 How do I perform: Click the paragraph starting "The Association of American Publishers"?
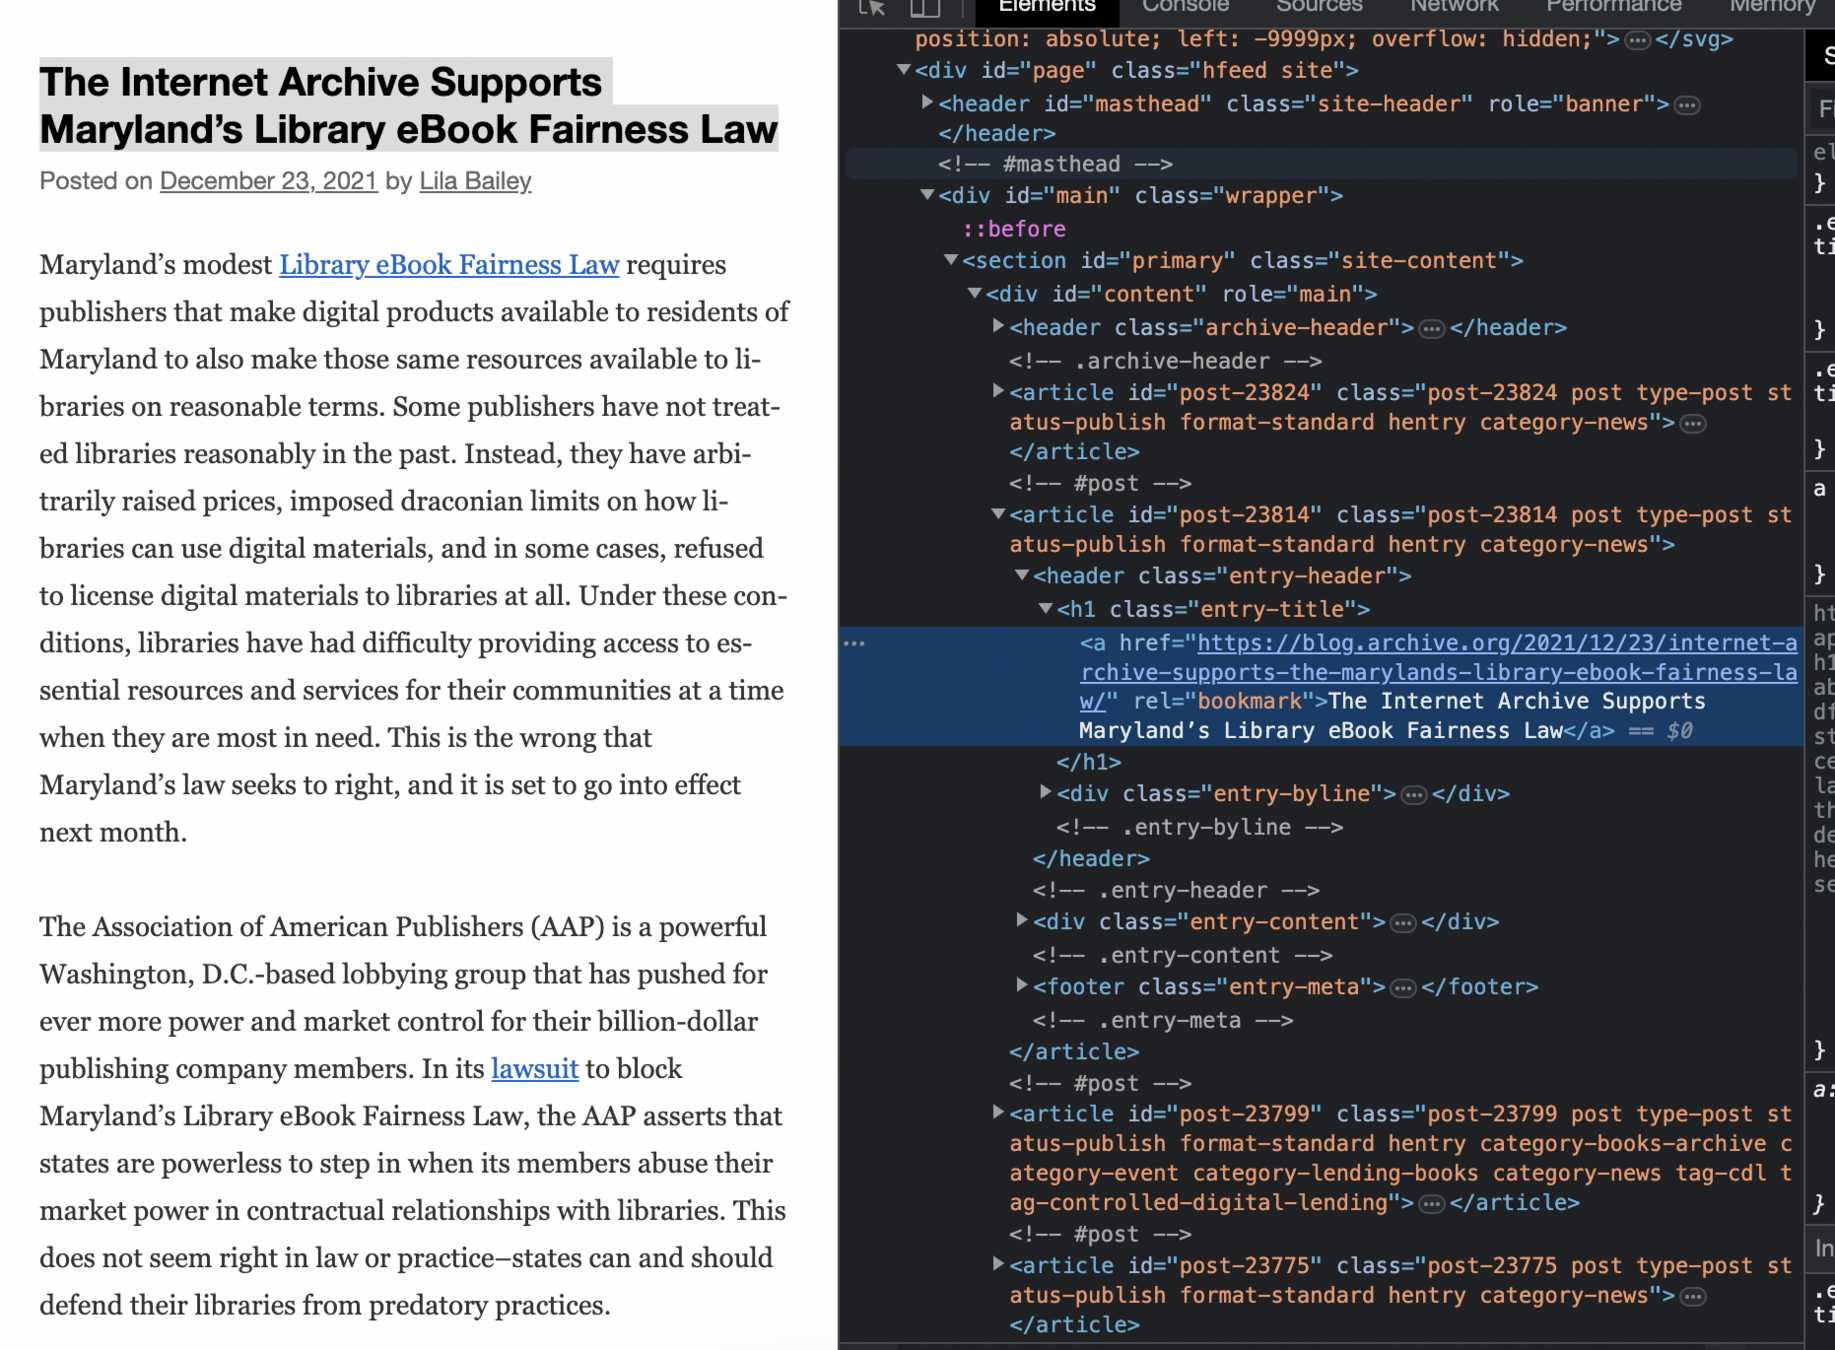pyautogui.click(x=413, y=1116)
